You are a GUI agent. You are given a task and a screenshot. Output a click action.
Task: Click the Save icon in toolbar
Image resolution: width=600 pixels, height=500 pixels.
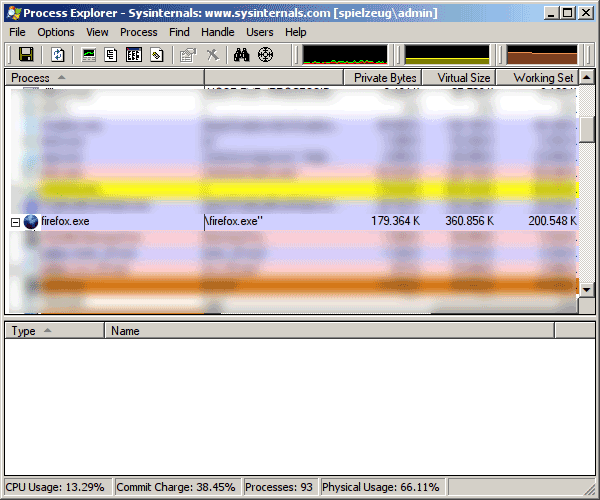pyautogui.click(x=26, y=55)
